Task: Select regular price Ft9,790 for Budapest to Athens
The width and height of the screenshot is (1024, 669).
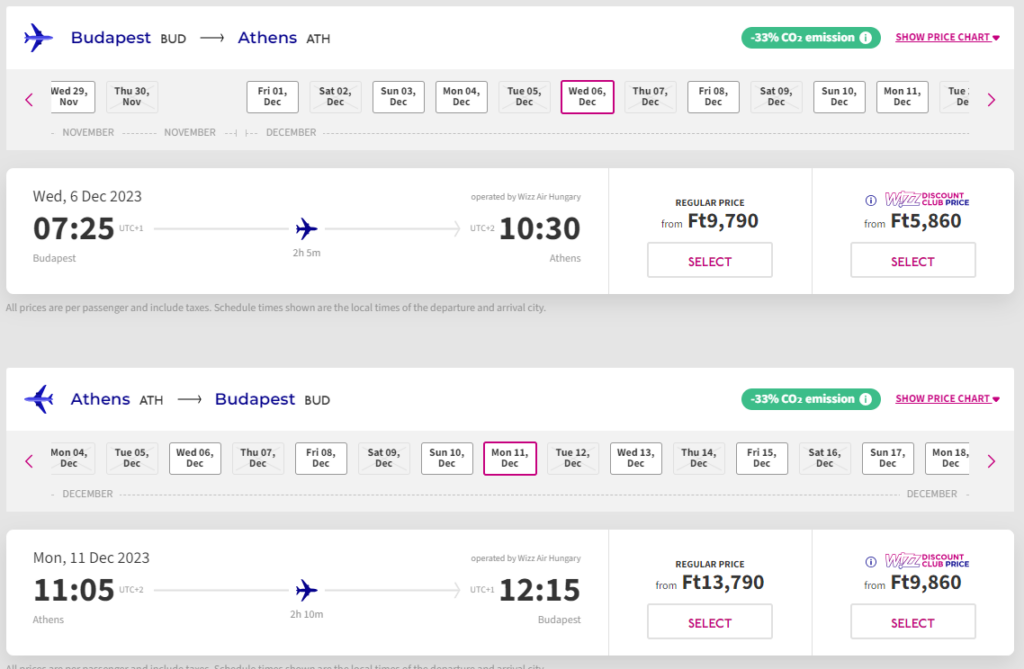Action: (710, 260)
